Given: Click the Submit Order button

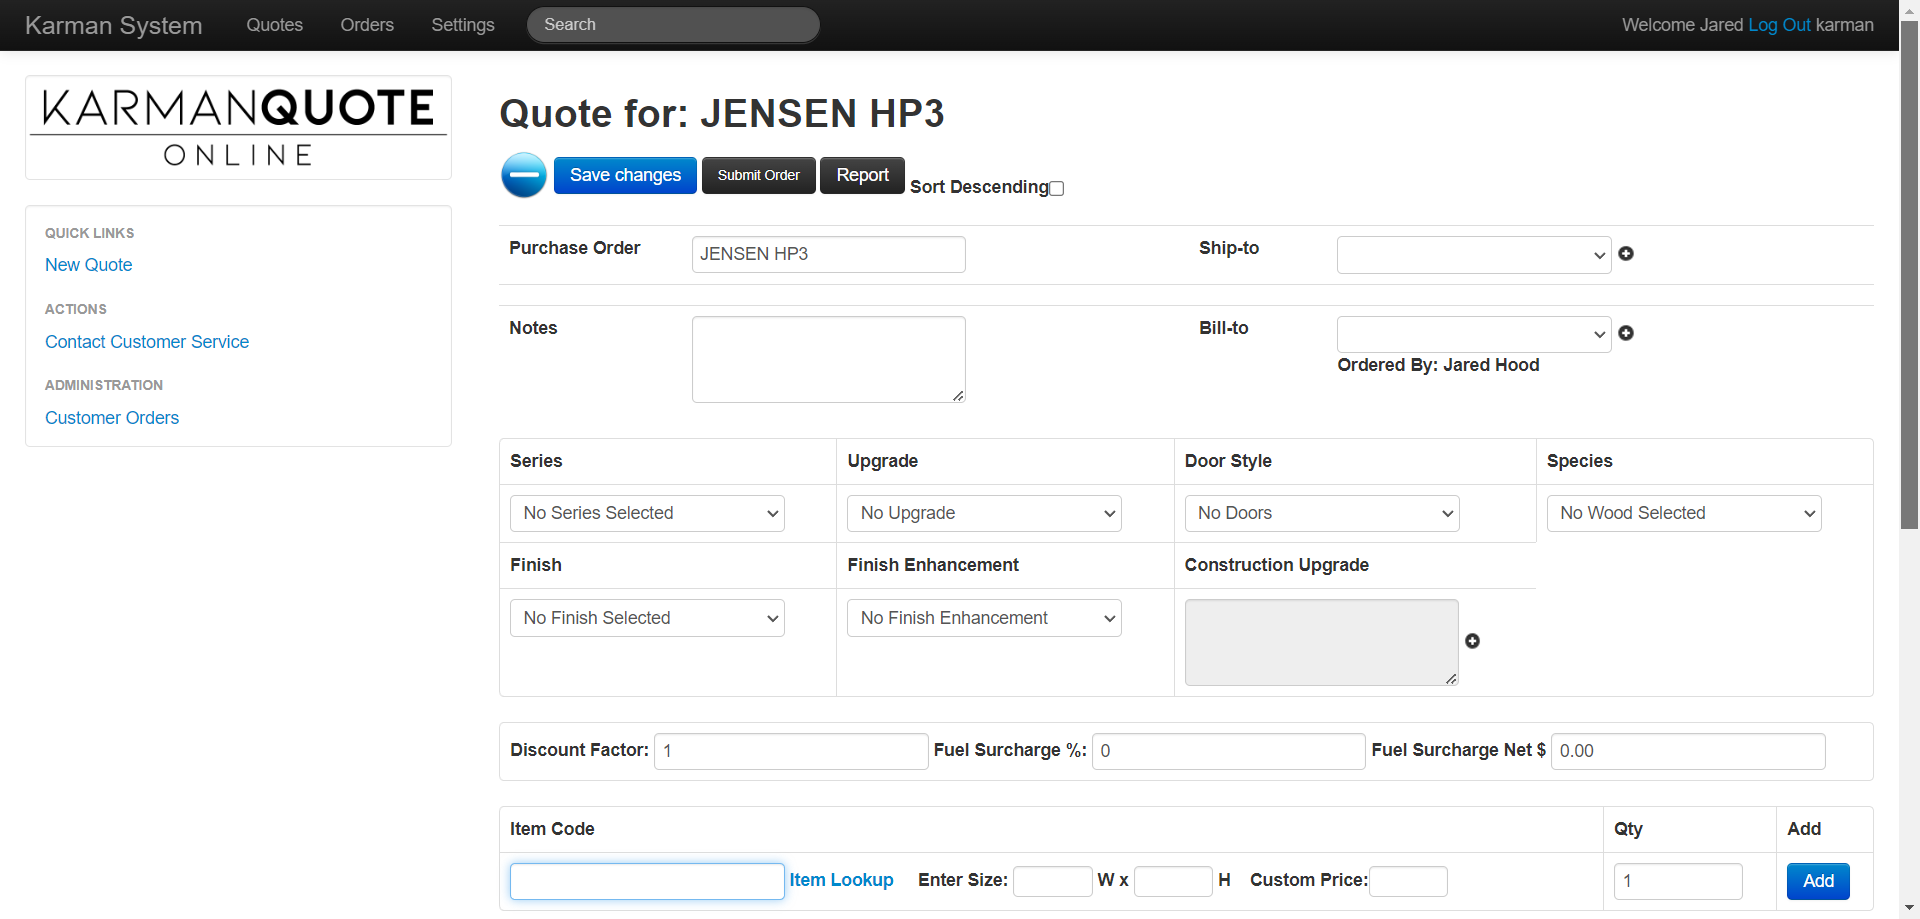Looking at the screenshot, I should point(758,175).
